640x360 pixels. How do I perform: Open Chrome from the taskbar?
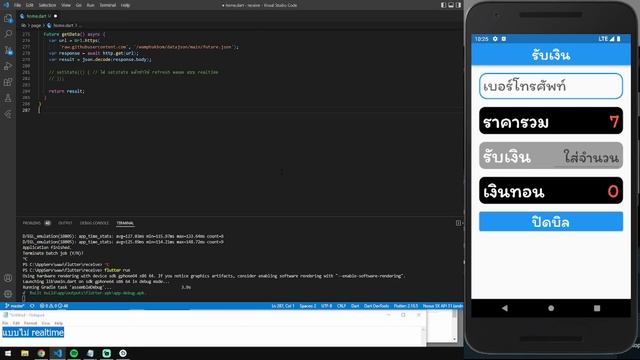point(41,353)
